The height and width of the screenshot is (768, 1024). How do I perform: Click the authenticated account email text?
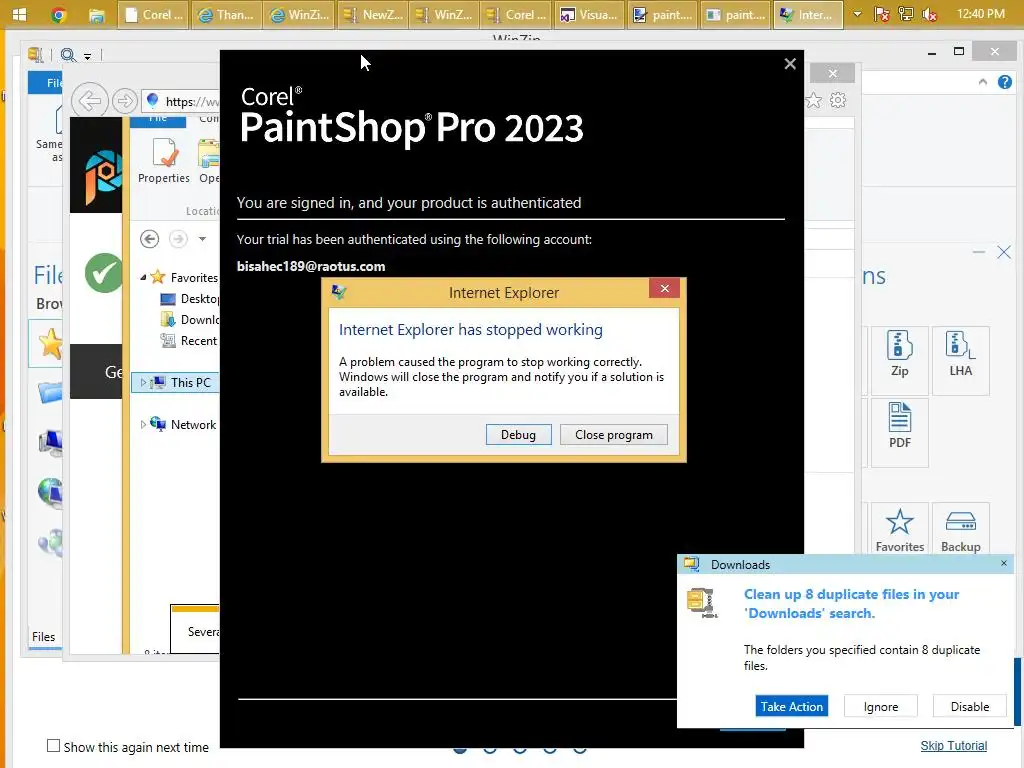coord(311,266)
